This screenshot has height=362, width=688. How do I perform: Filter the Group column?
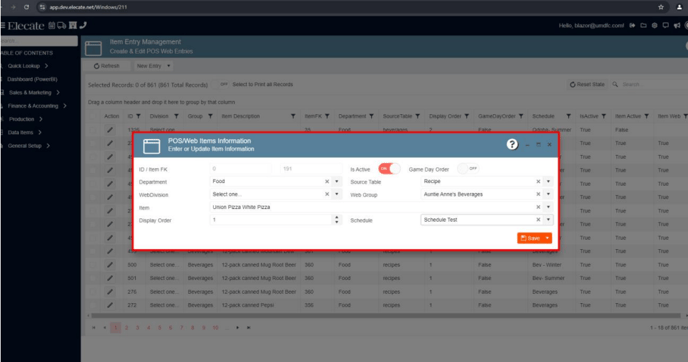pyautogui.click(x=210, y=116)
